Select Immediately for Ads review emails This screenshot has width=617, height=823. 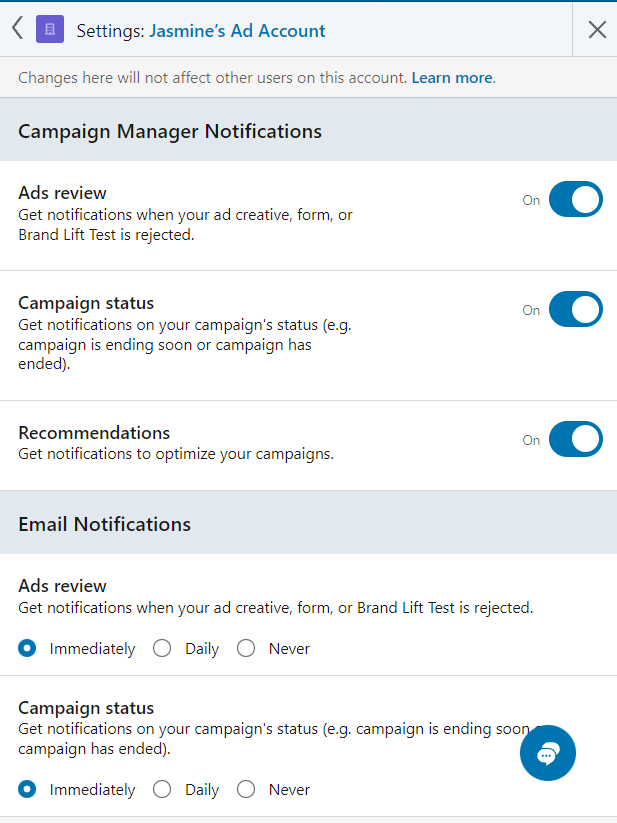(27, 648)
